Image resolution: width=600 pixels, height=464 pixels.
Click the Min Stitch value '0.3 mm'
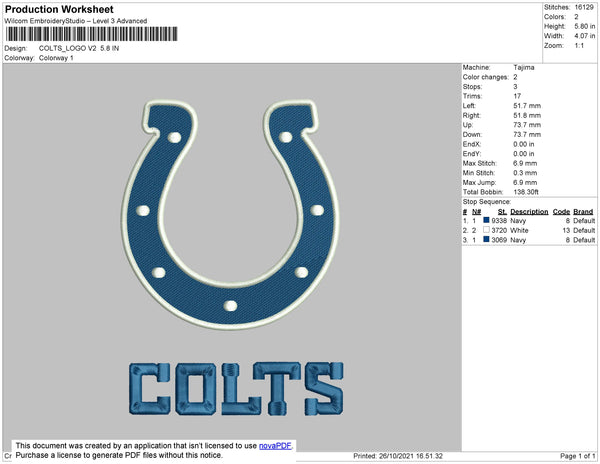pos(525,173)
